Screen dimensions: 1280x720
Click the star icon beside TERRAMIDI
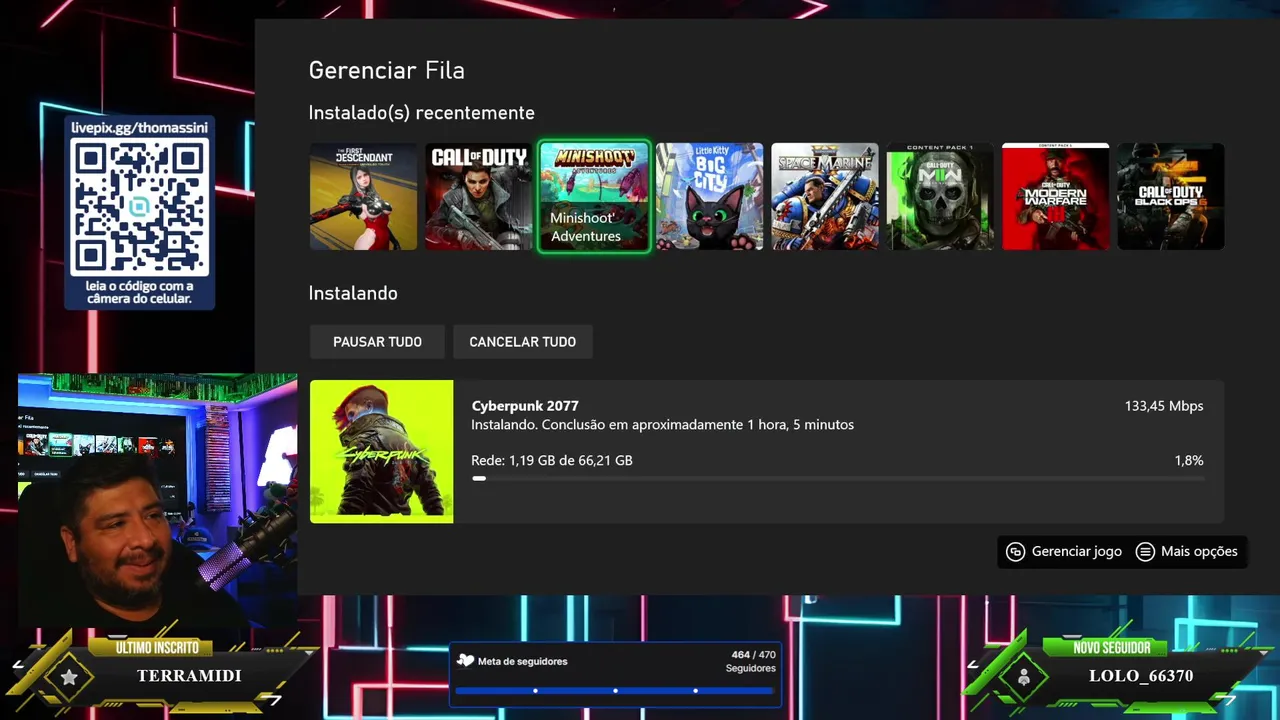(x=69, y=678)
